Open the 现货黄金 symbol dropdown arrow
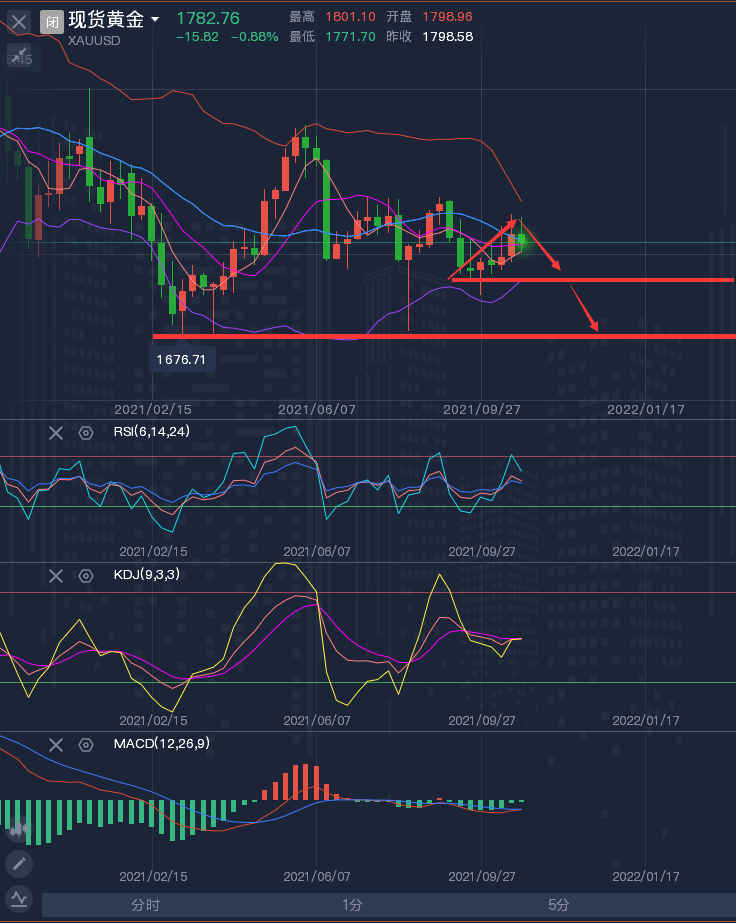 click(x=155, y=20)
